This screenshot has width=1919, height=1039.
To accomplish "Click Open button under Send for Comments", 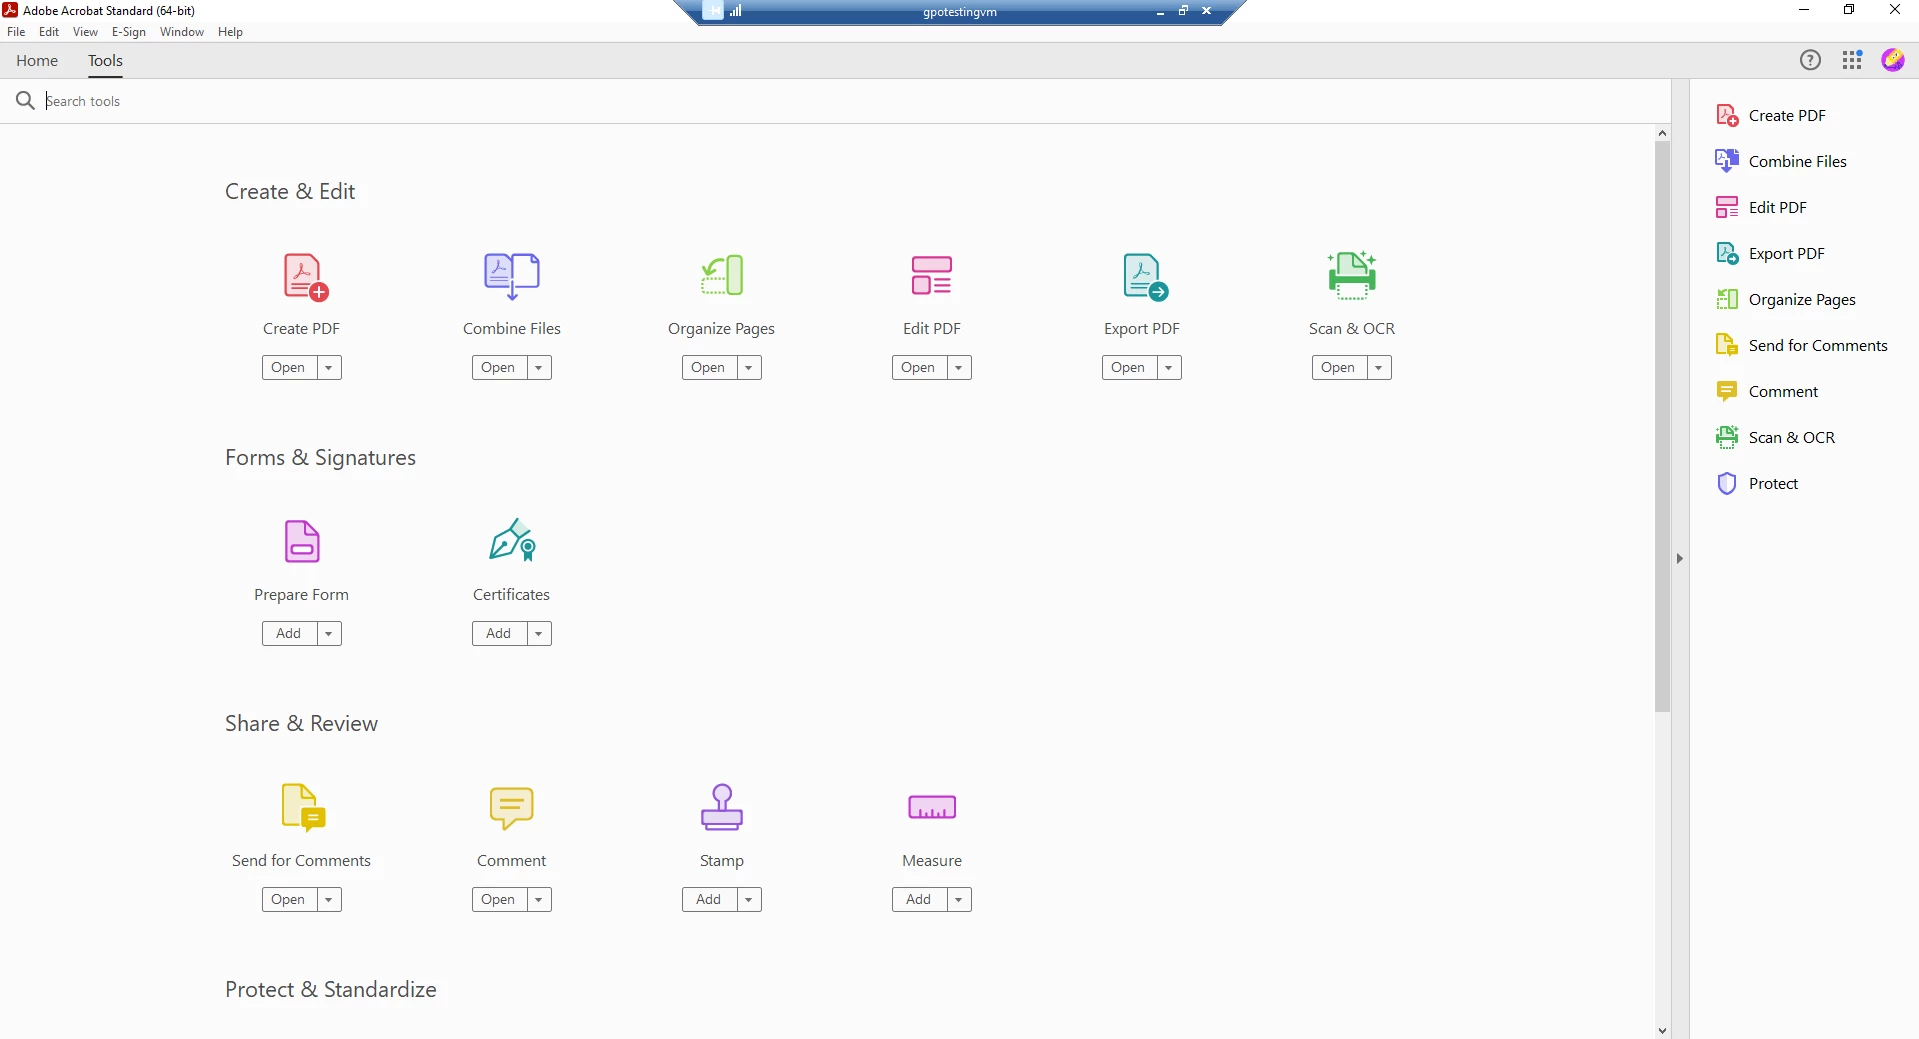I will (x=289, y=900).
